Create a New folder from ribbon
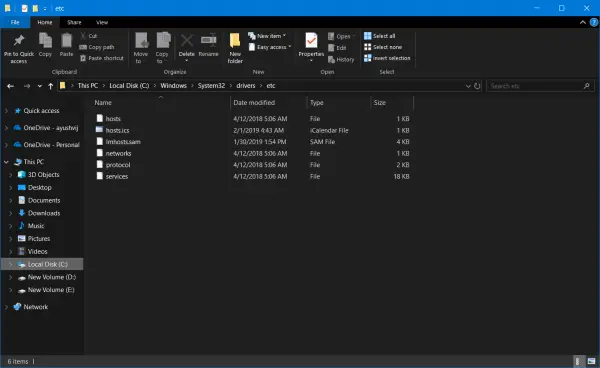Image resolution: width=600 pixels, height=368 pixels. 235,48
